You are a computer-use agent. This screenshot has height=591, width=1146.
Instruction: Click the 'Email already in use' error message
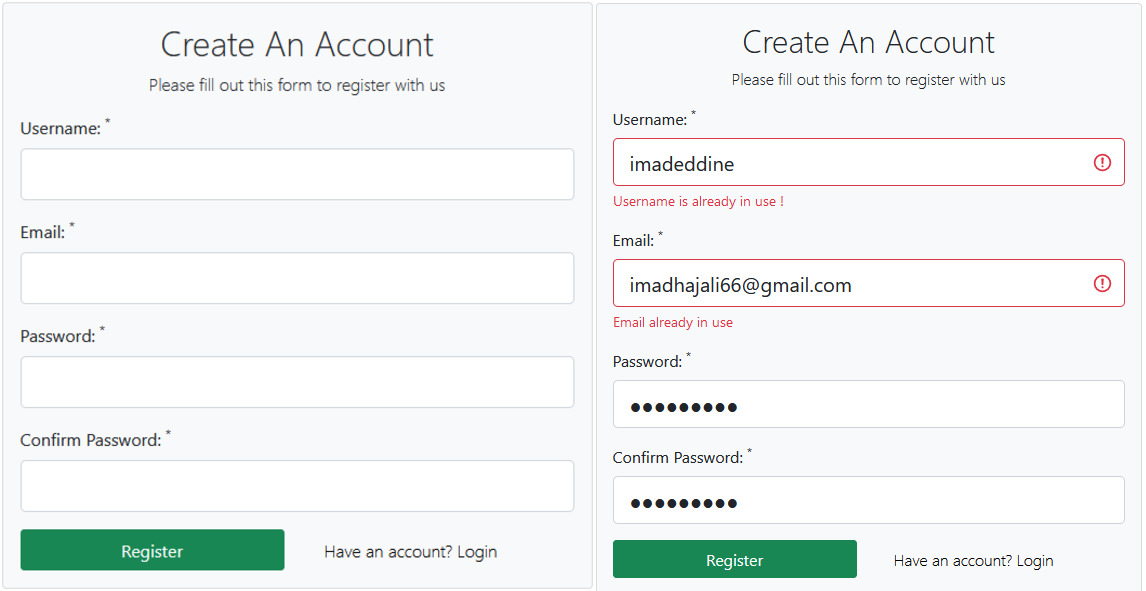(673, 322)
